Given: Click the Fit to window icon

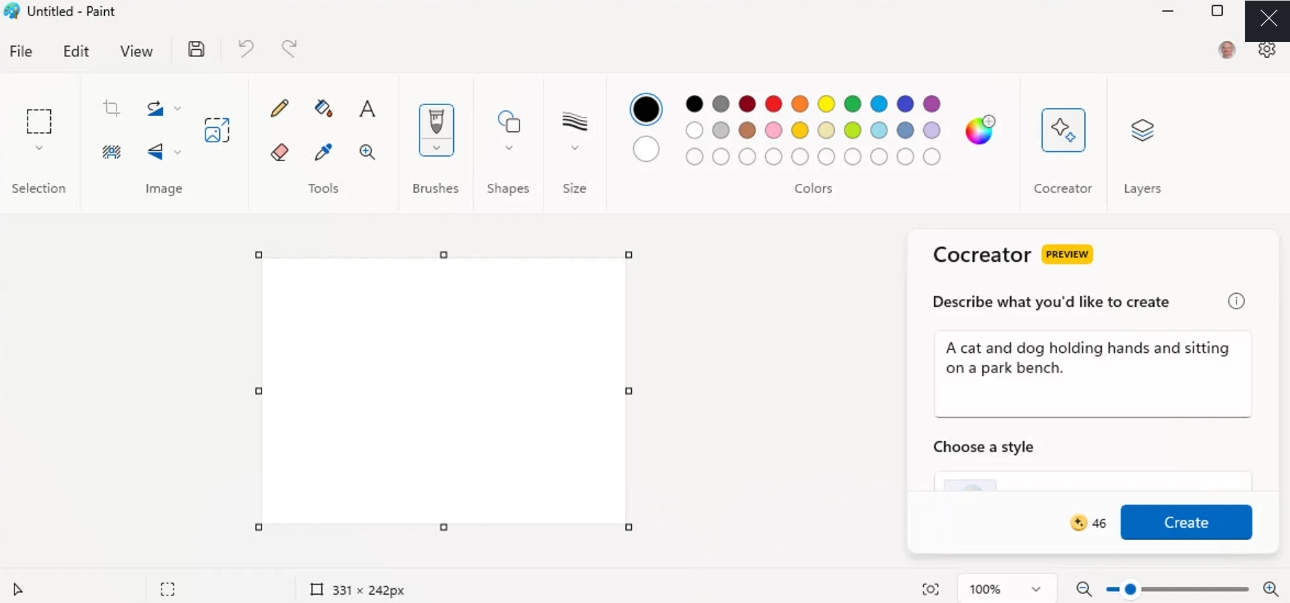Looking at the screenshot, I should tap(931, 590).
